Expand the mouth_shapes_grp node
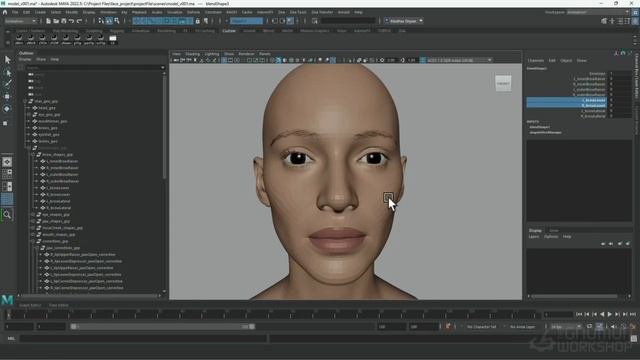This screenshot has width=640, height=360. (x=33, y=235)
